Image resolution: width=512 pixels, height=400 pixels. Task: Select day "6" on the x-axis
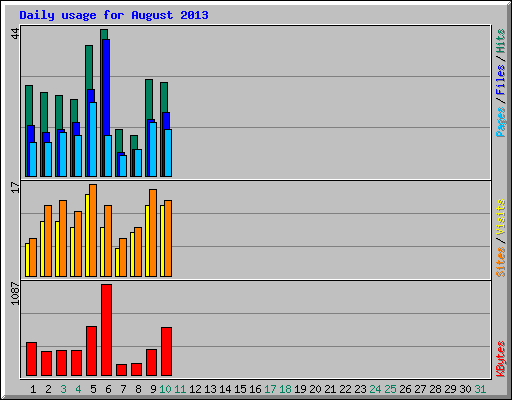[x=108, y=389]
